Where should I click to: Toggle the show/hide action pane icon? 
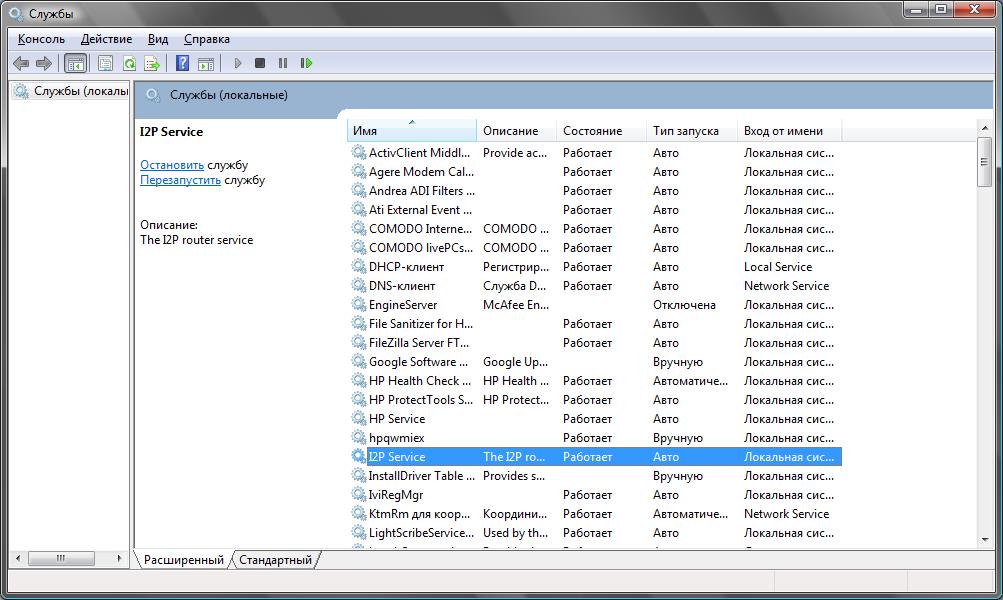[x=206, y=63]
